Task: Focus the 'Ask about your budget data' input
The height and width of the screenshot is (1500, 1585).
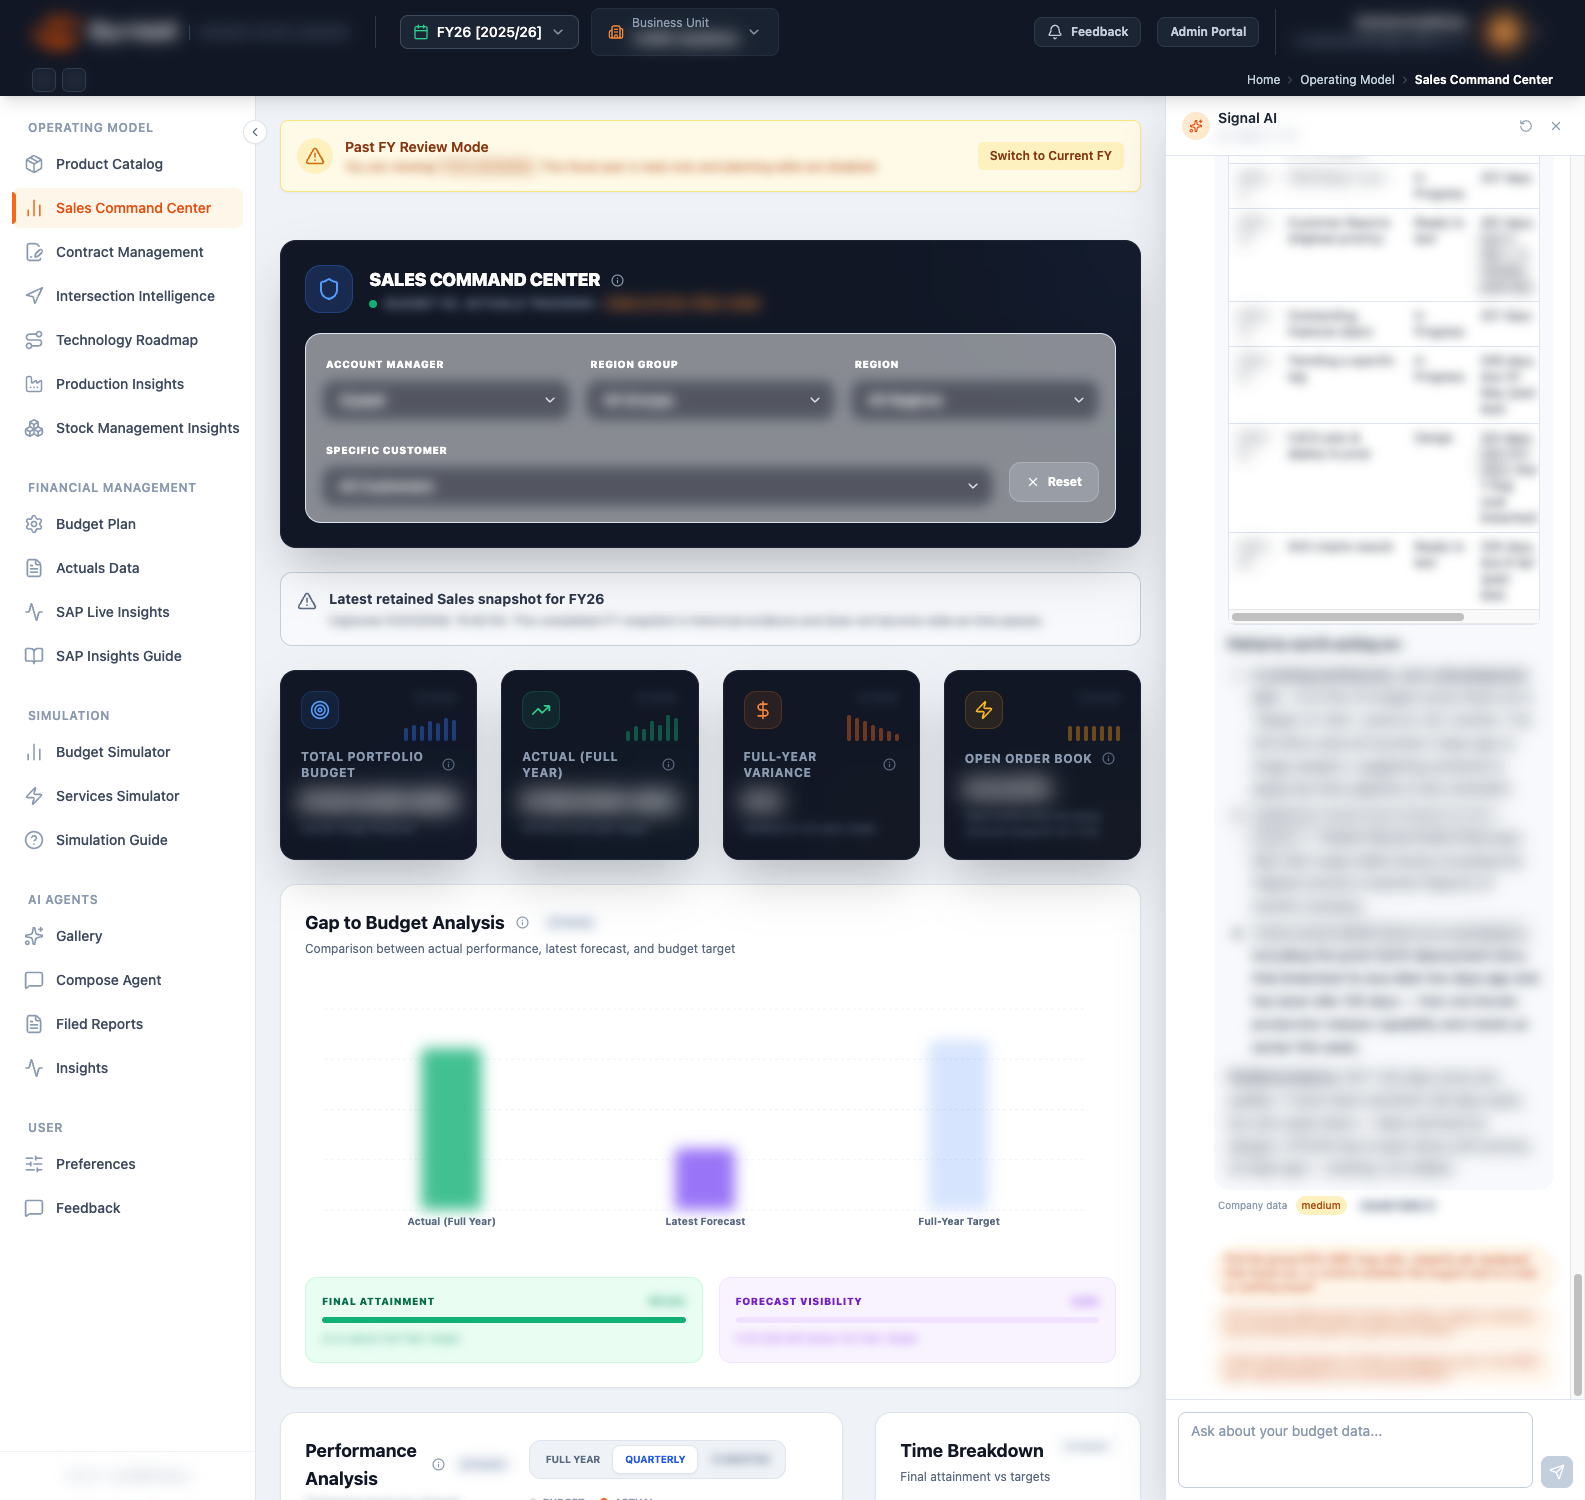Action: tap(1355, 1450)
